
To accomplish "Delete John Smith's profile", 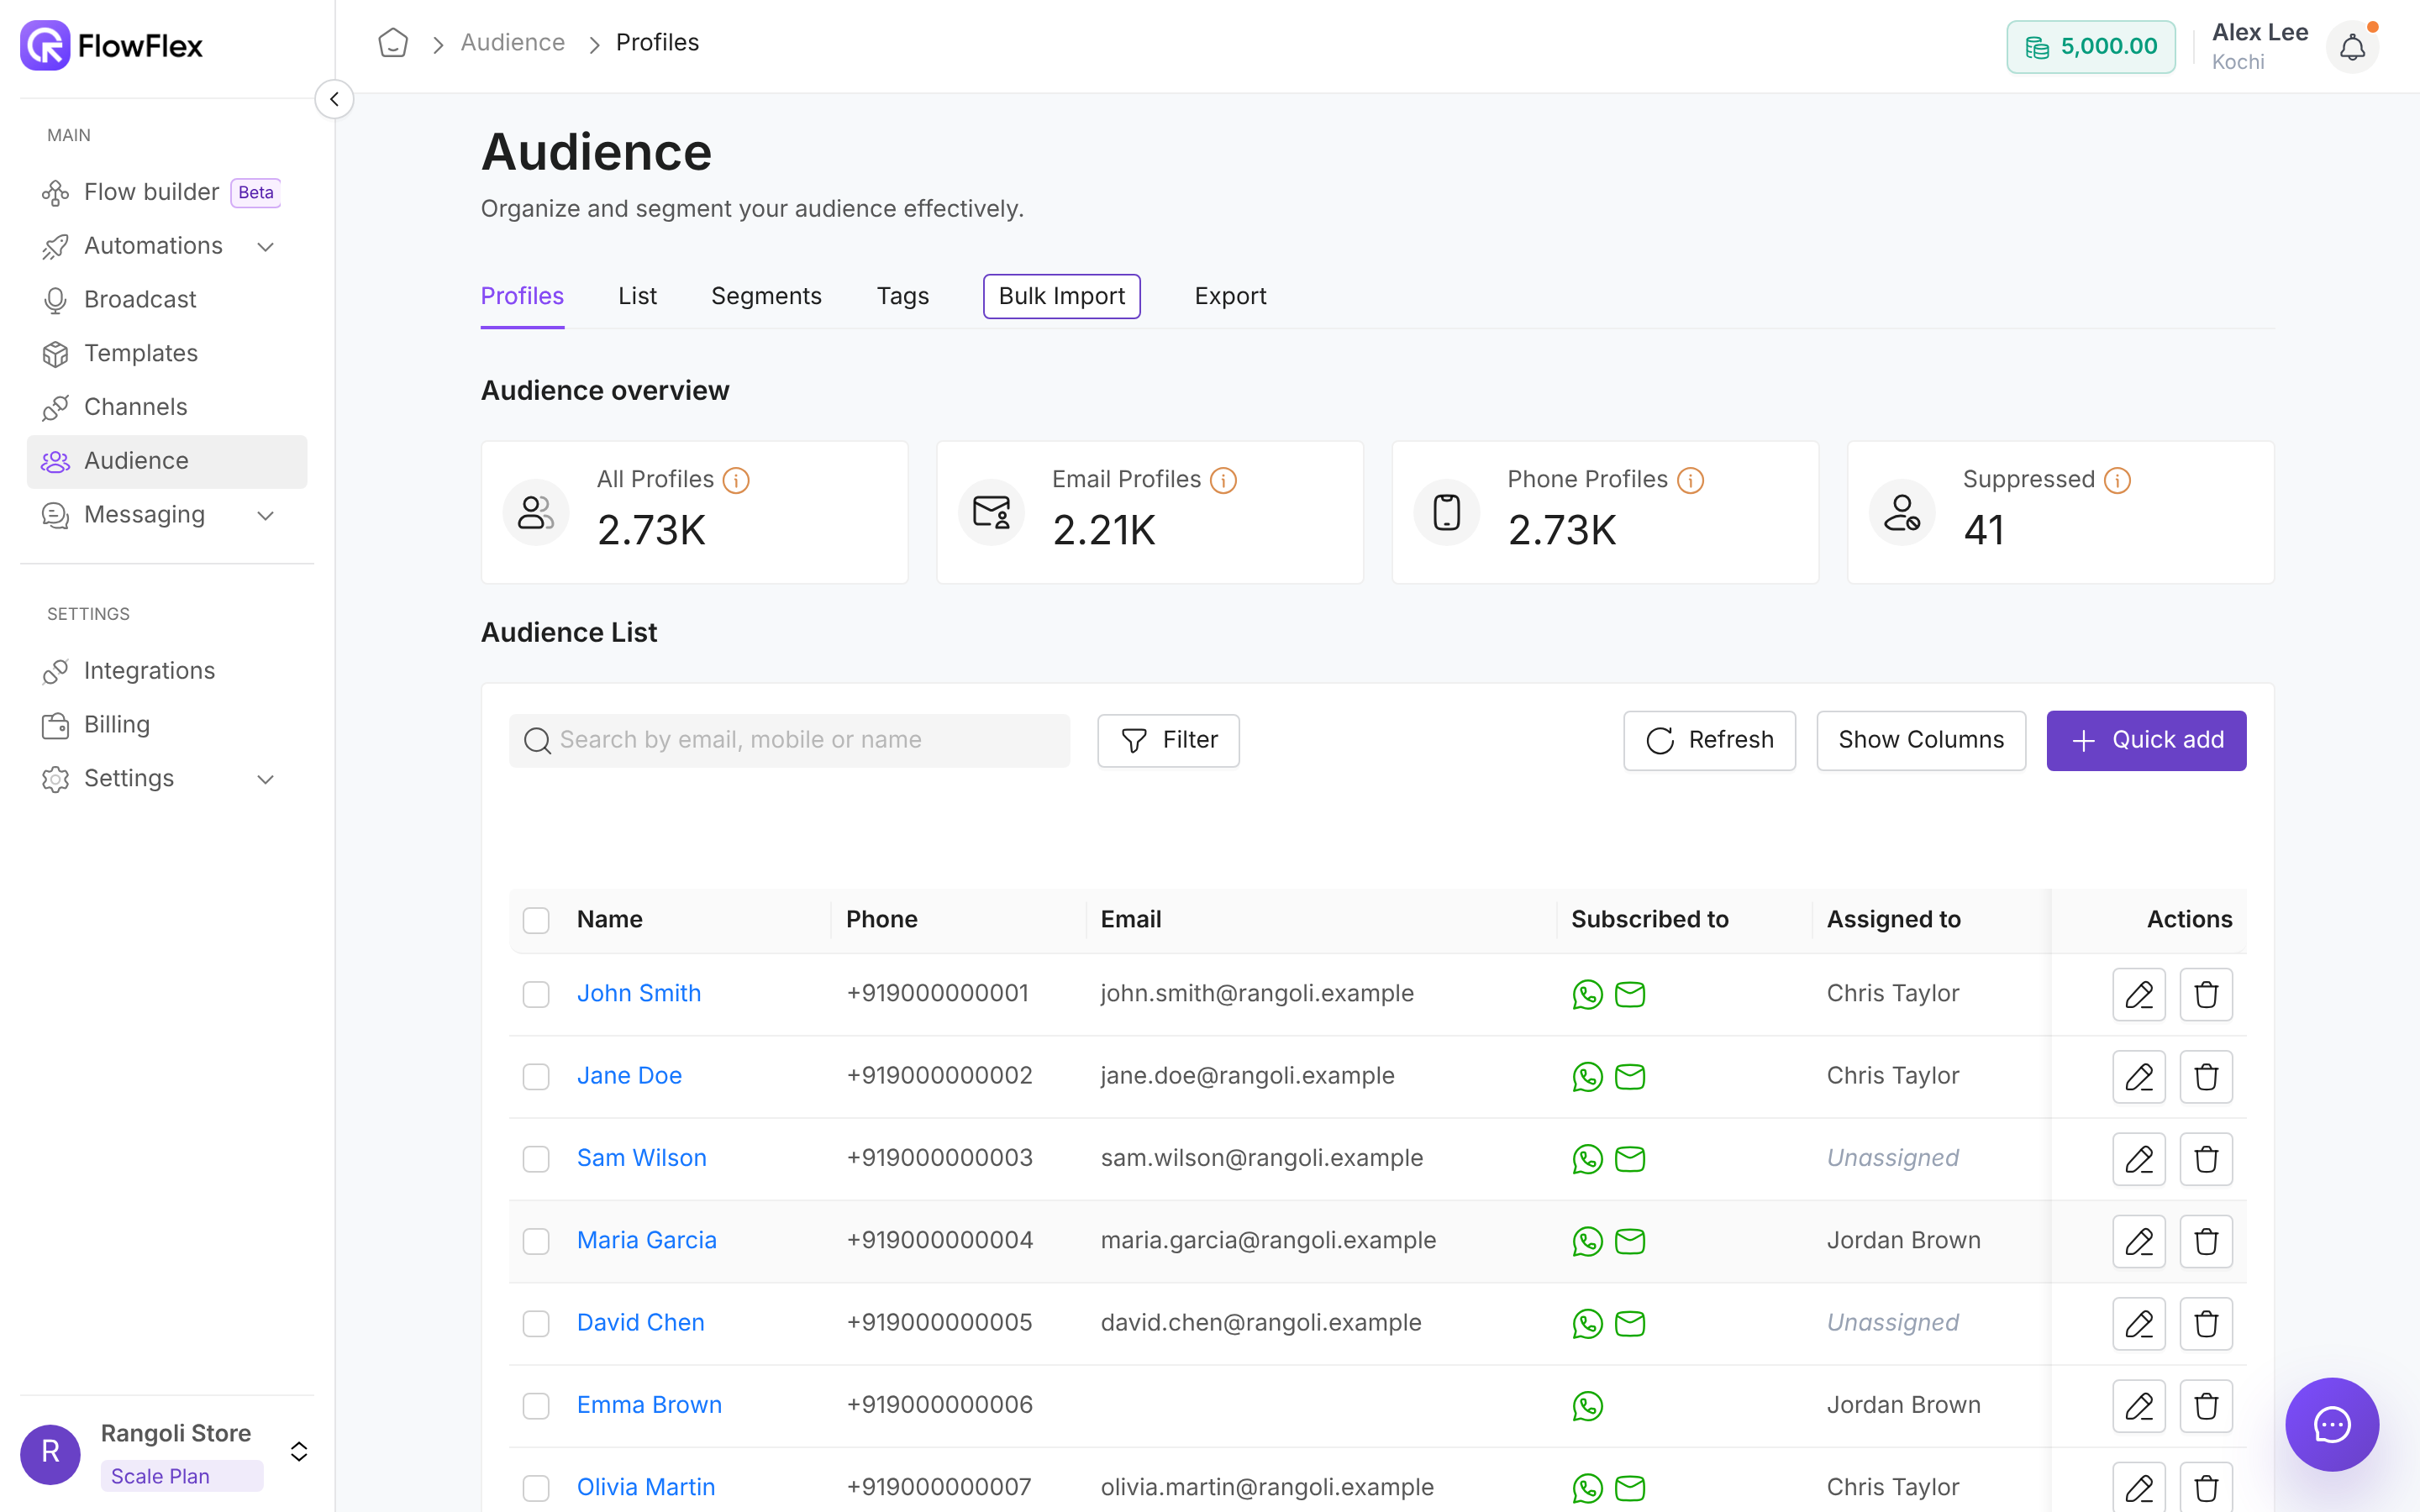I will (x=2206, y=994).
